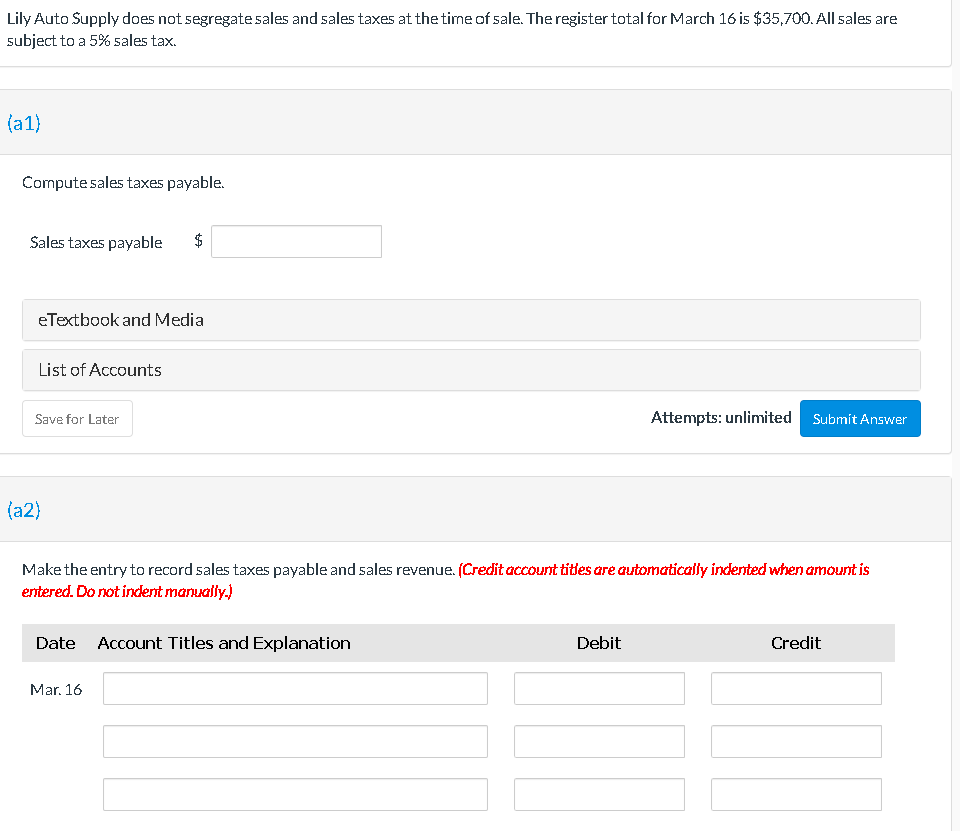Select the (a2) section header
The height and width of the screenshot is (831, 960).
coord(22,509)
